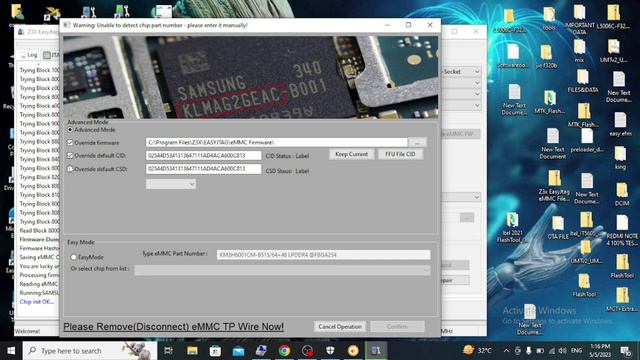Toggle the Override default CID checkbox

tap(70, 156)
